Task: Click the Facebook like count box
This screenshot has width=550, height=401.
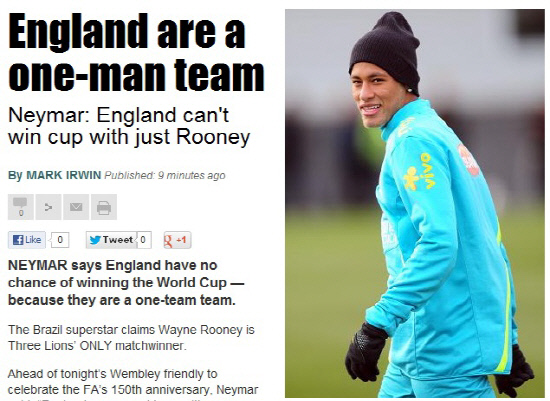Action: [x=60, y=240]
